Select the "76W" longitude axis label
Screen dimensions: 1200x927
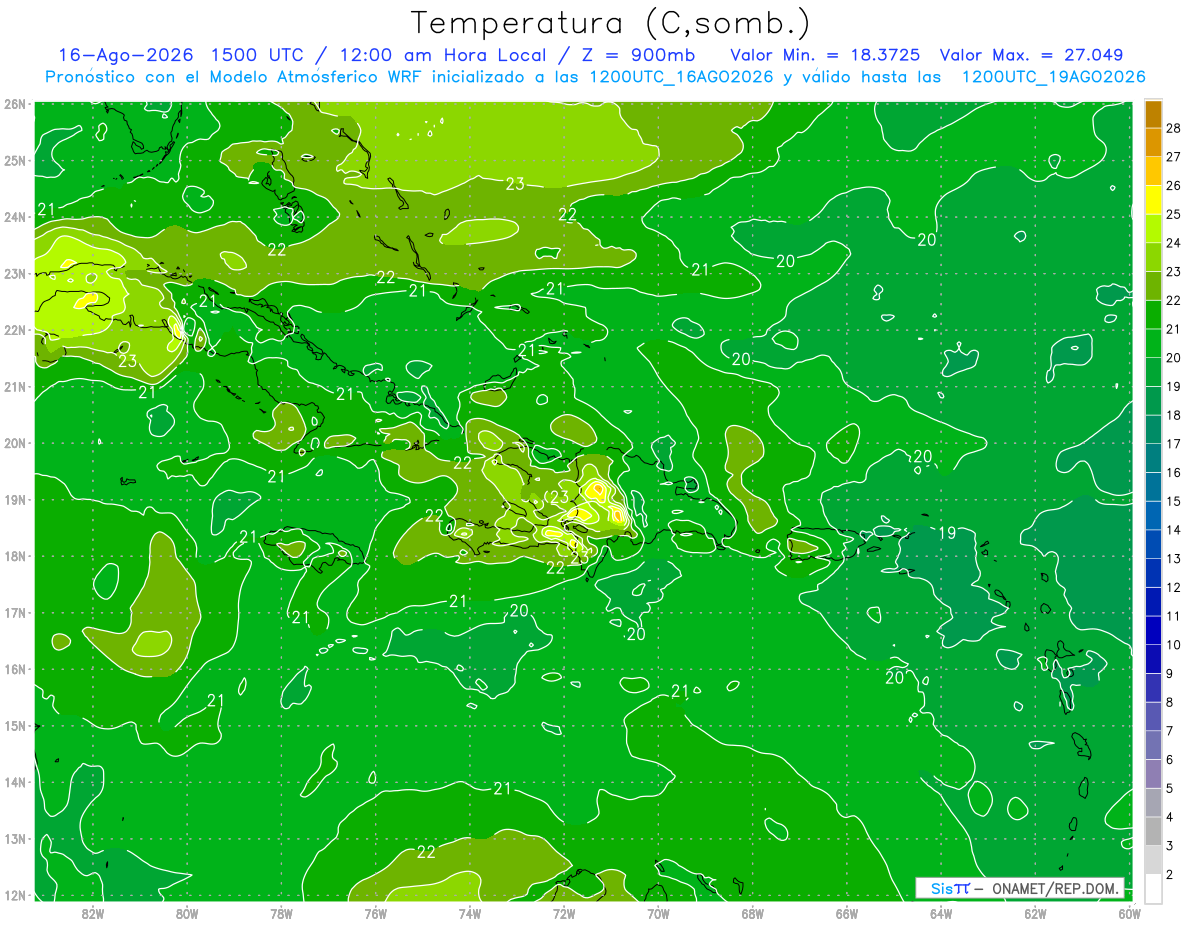click(x=376, y=913)
